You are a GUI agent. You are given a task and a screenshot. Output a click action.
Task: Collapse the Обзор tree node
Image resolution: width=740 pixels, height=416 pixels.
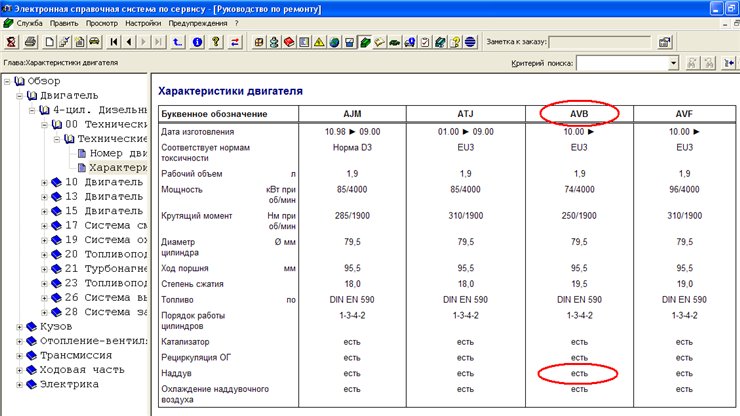pyautogui.click(x=7, y=82)
